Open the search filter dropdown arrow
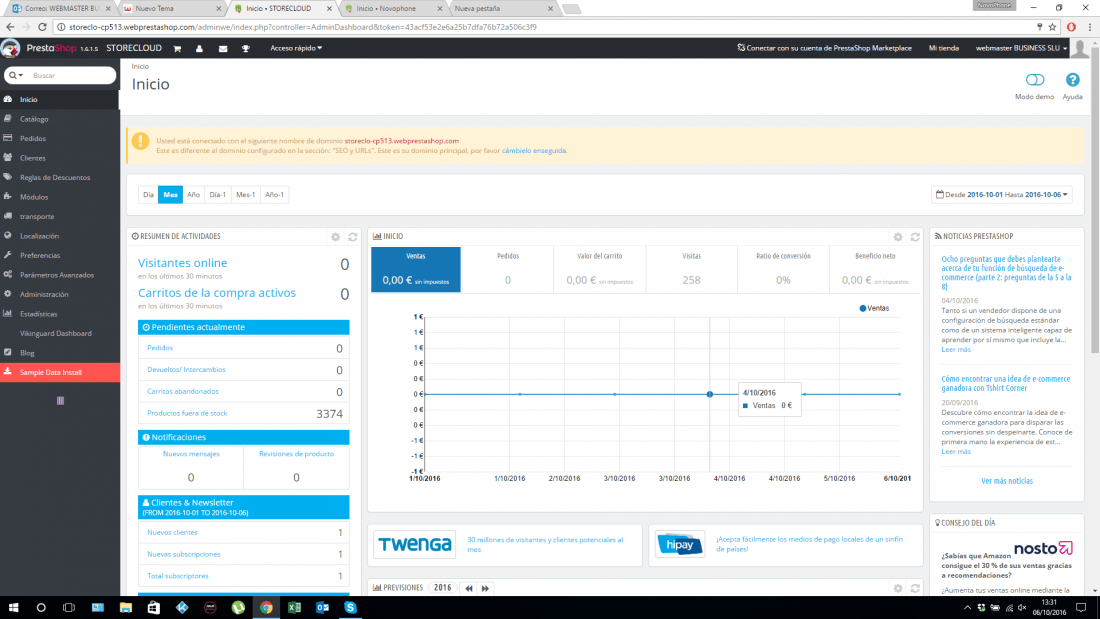Screen dimensions: 1100x619 (x=16, y=75)
